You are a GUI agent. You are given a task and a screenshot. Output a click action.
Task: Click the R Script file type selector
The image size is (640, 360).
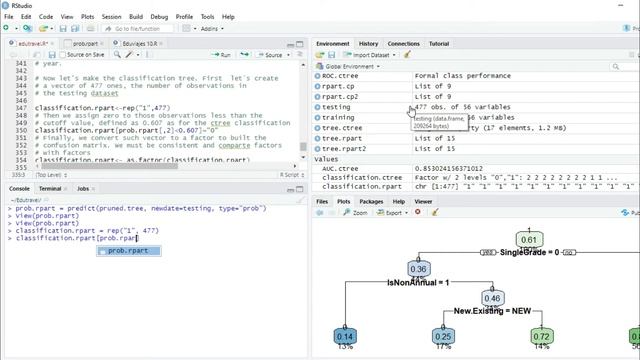coord(292,175)
